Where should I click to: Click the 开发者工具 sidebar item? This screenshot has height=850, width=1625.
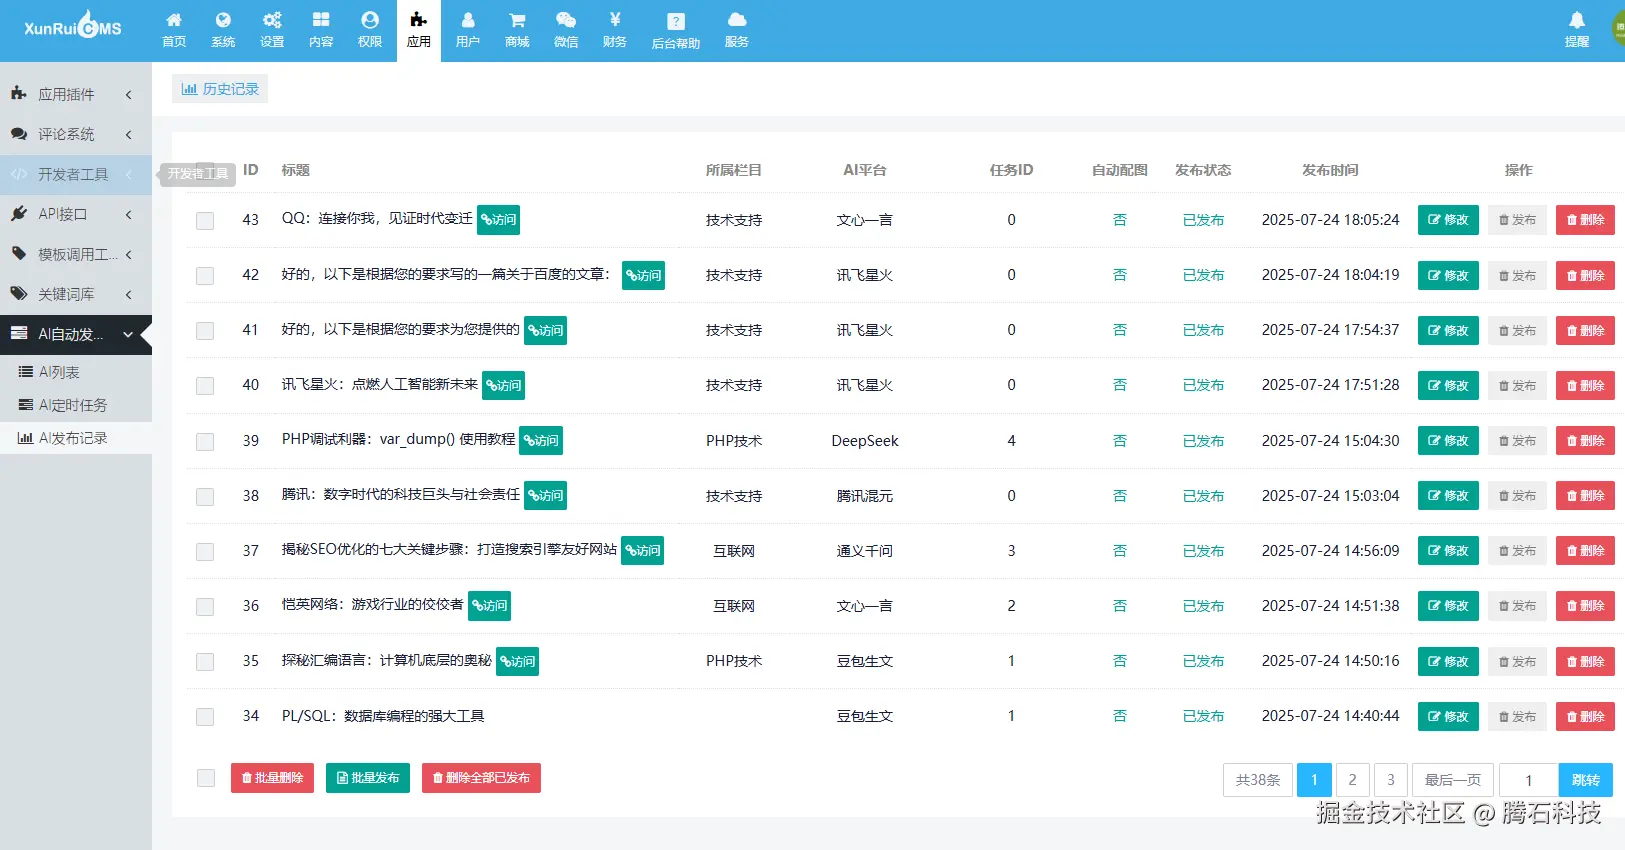click(76, 174)
